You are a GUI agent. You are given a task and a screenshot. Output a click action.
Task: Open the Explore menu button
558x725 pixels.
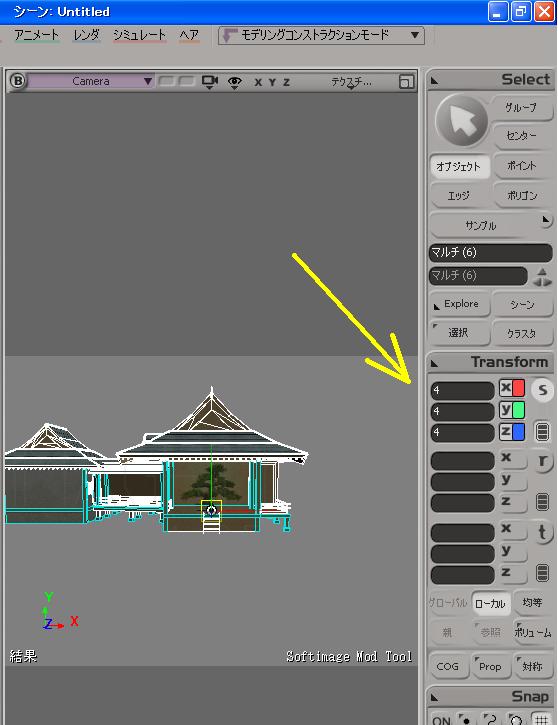[460, 304]
